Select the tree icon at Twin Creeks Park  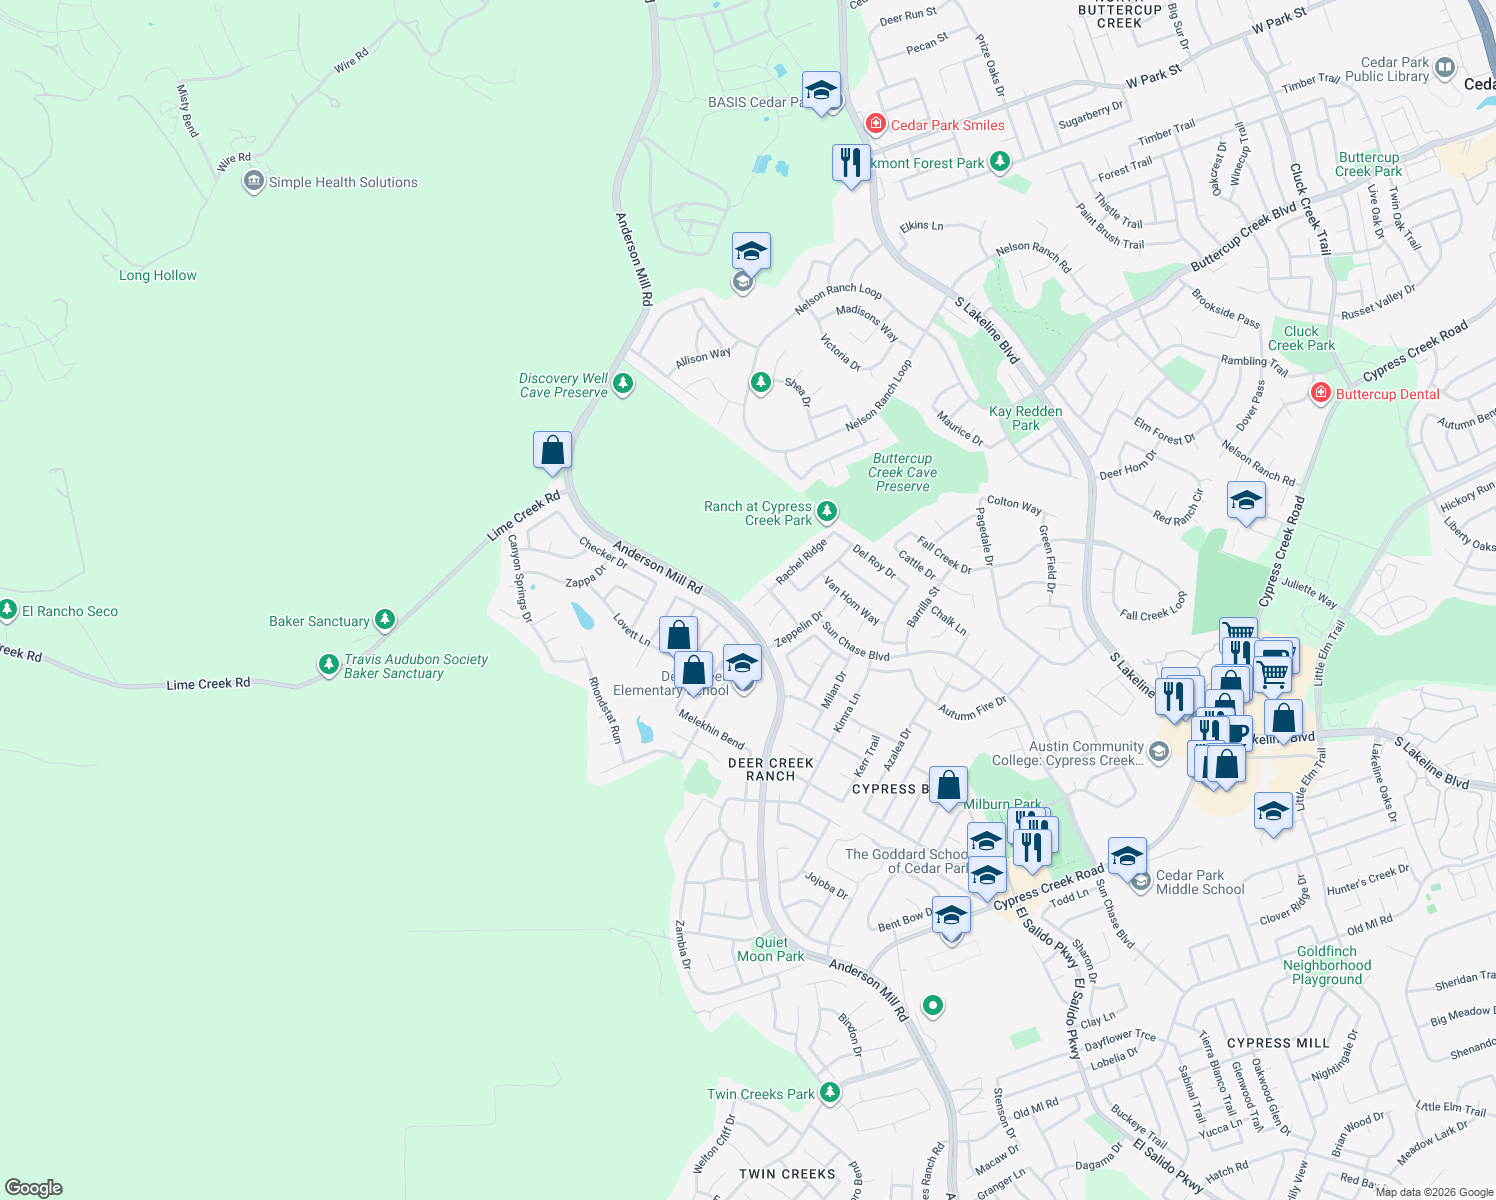point(829,1093)
